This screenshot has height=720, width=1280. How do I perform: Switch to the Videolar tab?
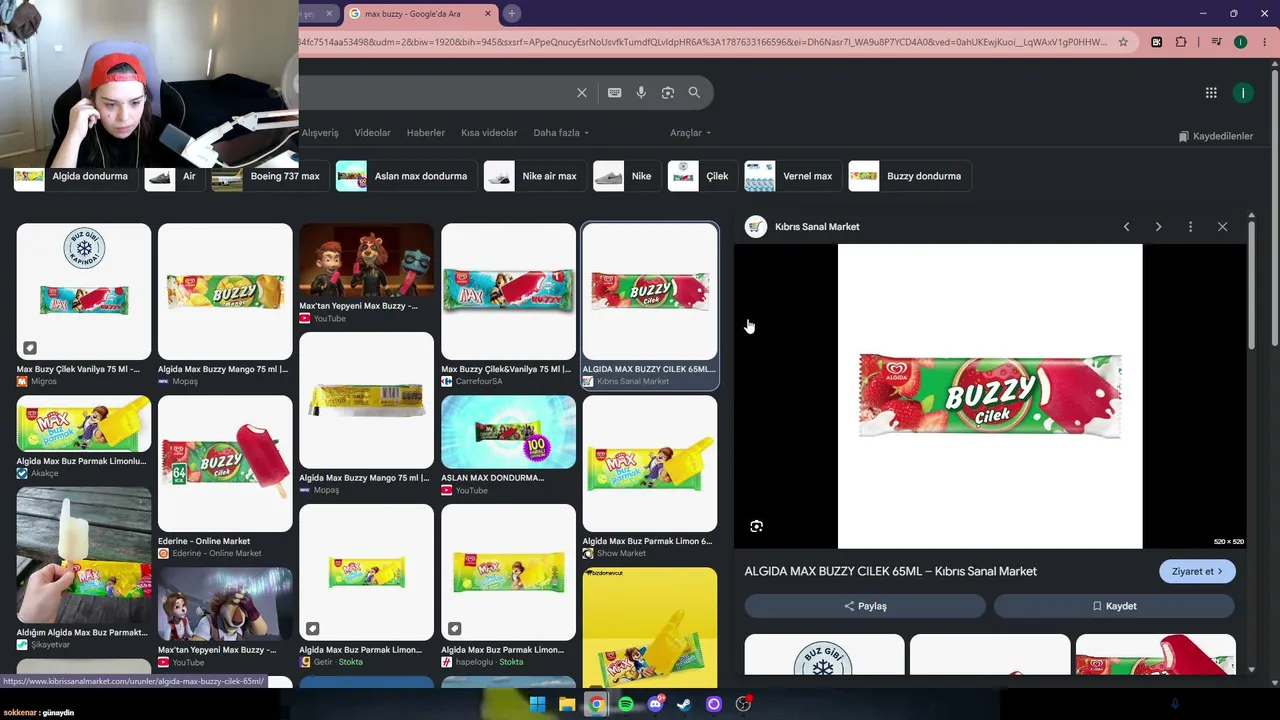tap(373, 133)
